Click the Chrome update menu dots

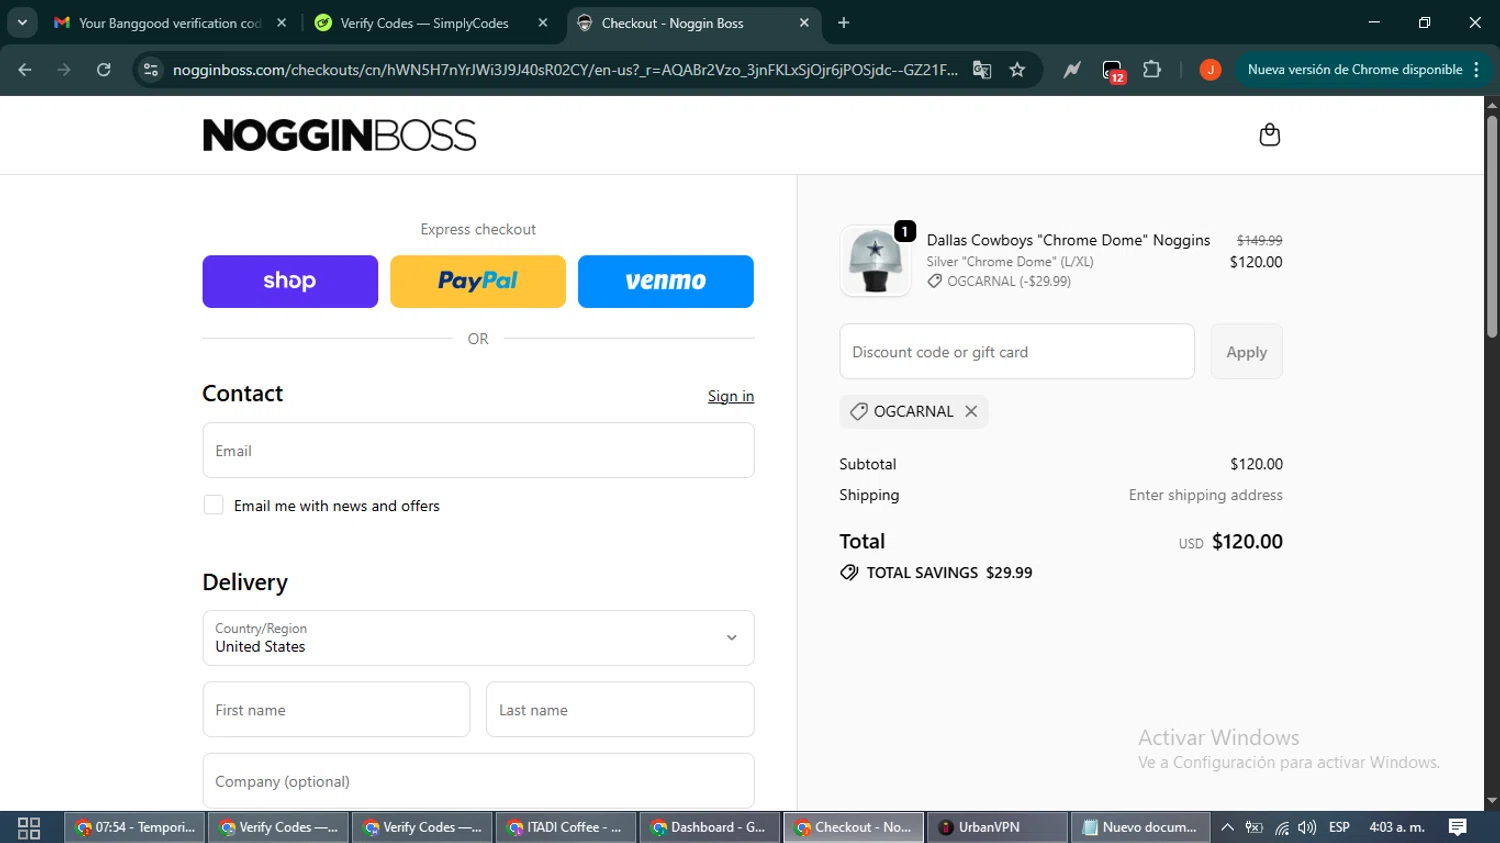point(1476,70)
